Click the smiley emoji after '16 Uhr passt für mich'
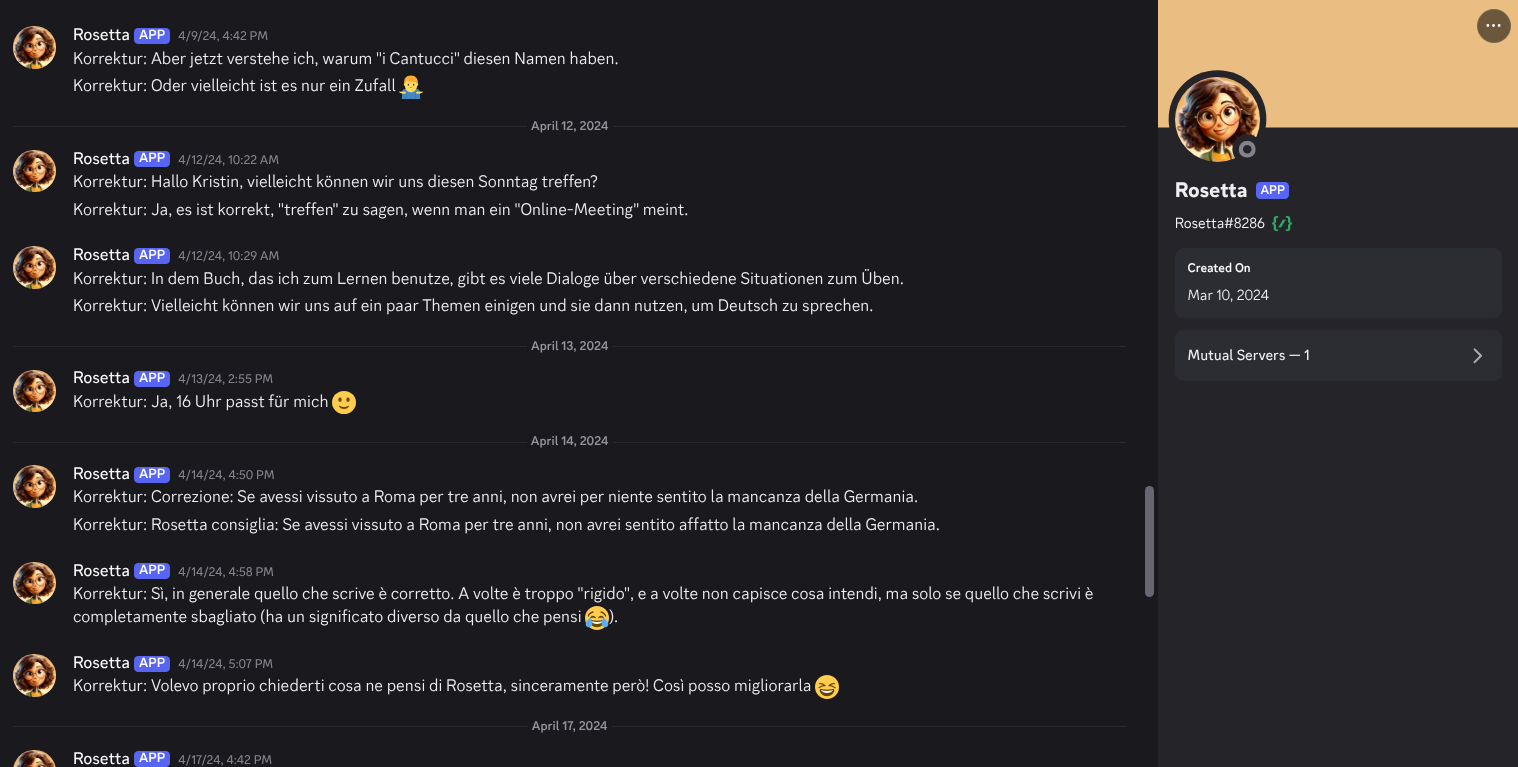 tap(343, 402)
